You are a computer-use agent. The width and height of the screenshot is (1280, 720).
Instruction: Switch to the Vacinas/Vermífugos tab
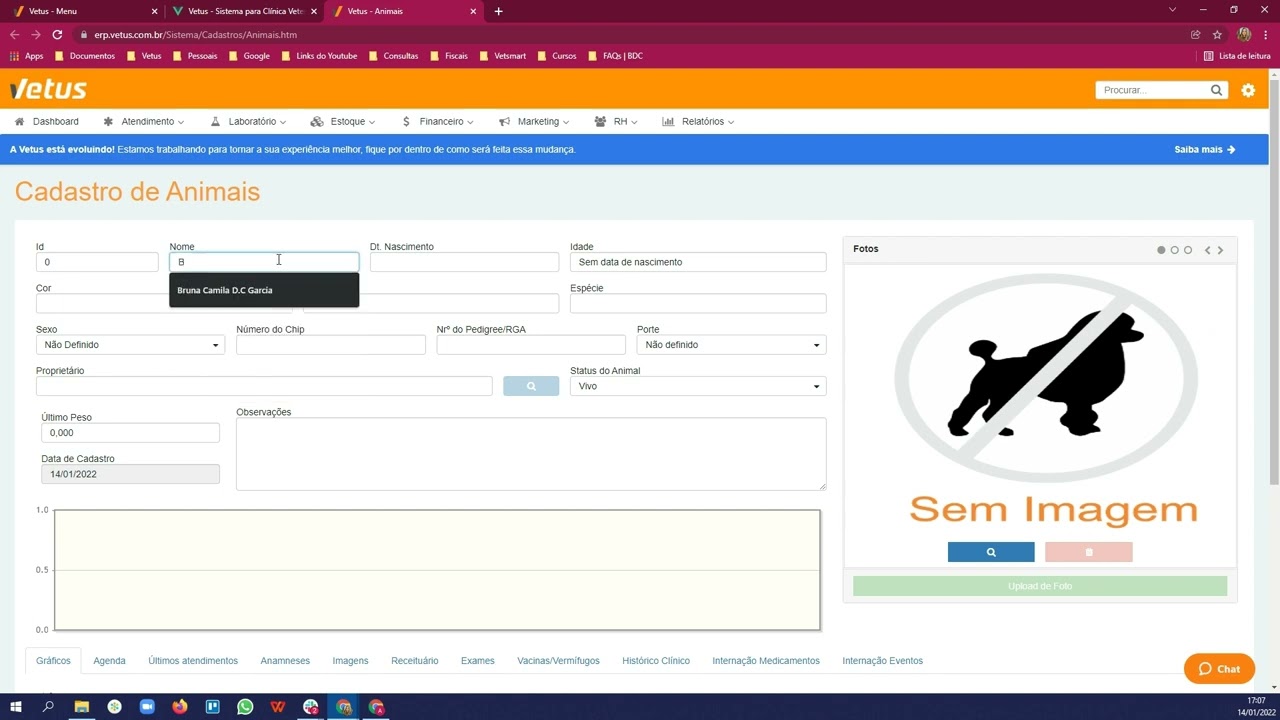click(x=558, y=661)
